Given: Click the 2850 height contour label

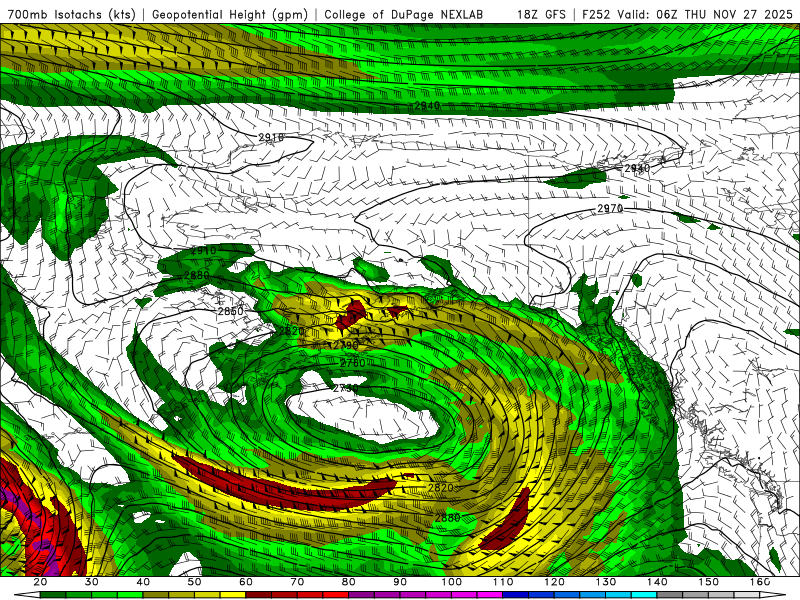Looking at the screenshot, I should tap(231, 311).
